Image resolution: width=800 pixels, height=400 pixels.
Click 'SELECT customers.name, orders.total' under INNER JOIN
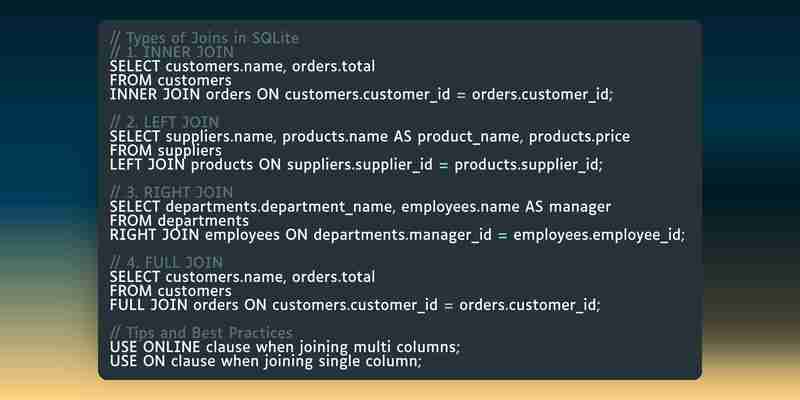[x=242, y=66]
